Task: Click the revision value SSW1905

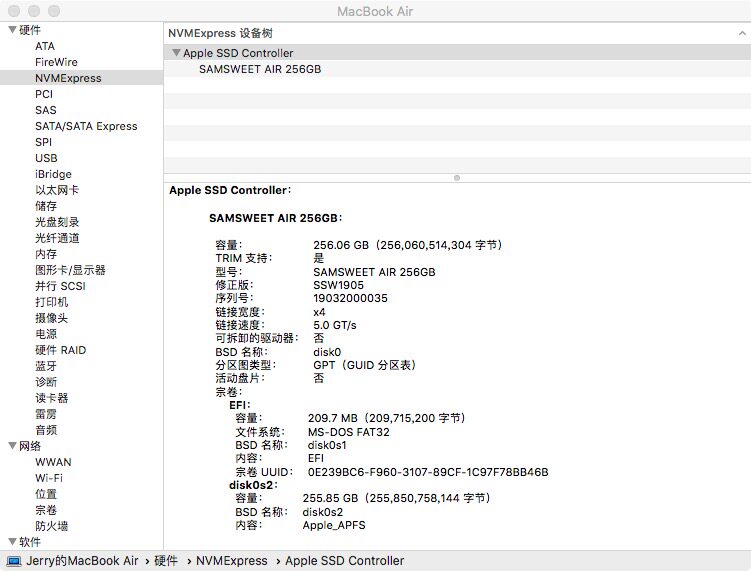Action: click(338, 285)
